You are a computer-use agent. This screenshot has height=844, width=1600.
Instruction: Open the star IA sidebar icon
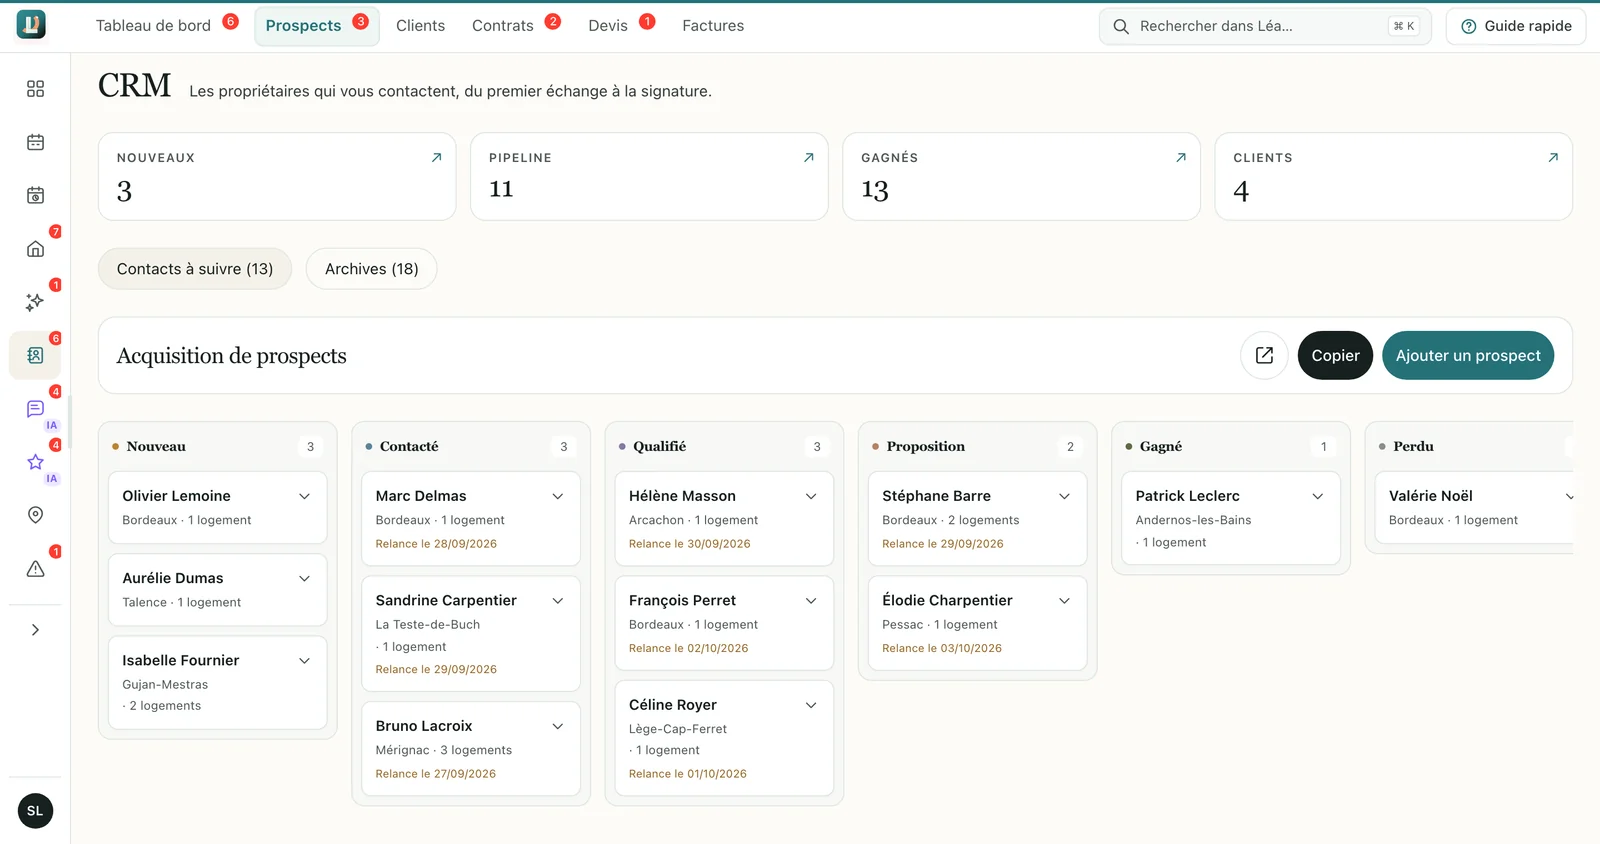[x=35, y=462]
